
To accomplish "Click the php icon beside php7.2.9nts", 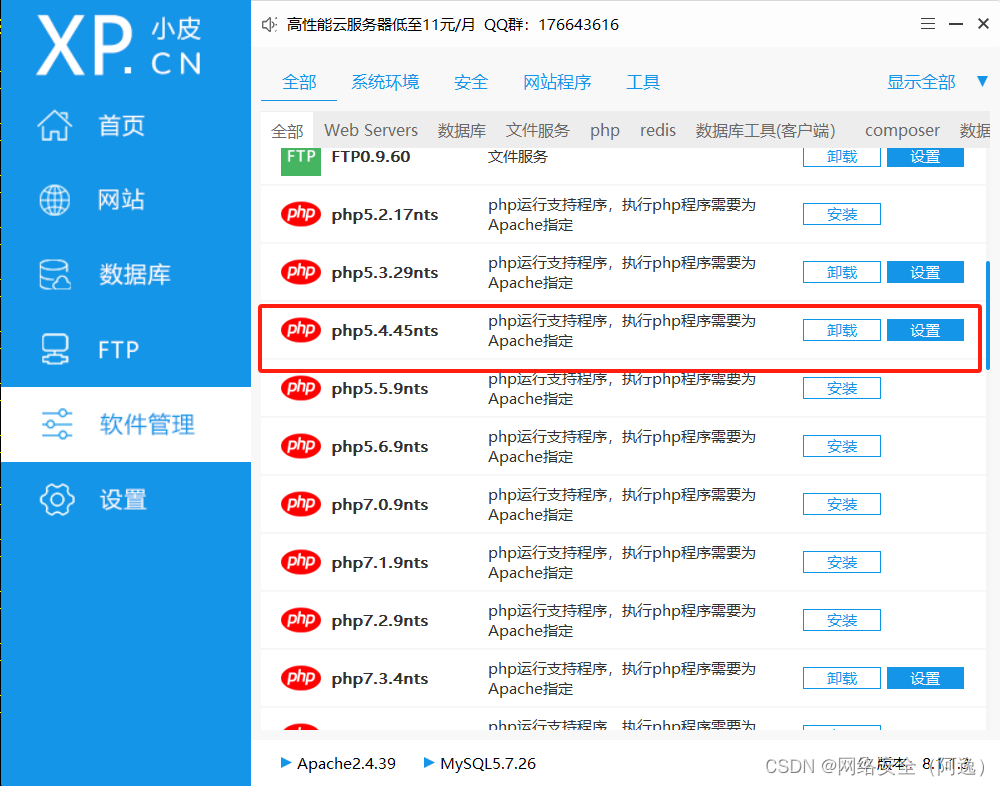I will tap(301, 620).
